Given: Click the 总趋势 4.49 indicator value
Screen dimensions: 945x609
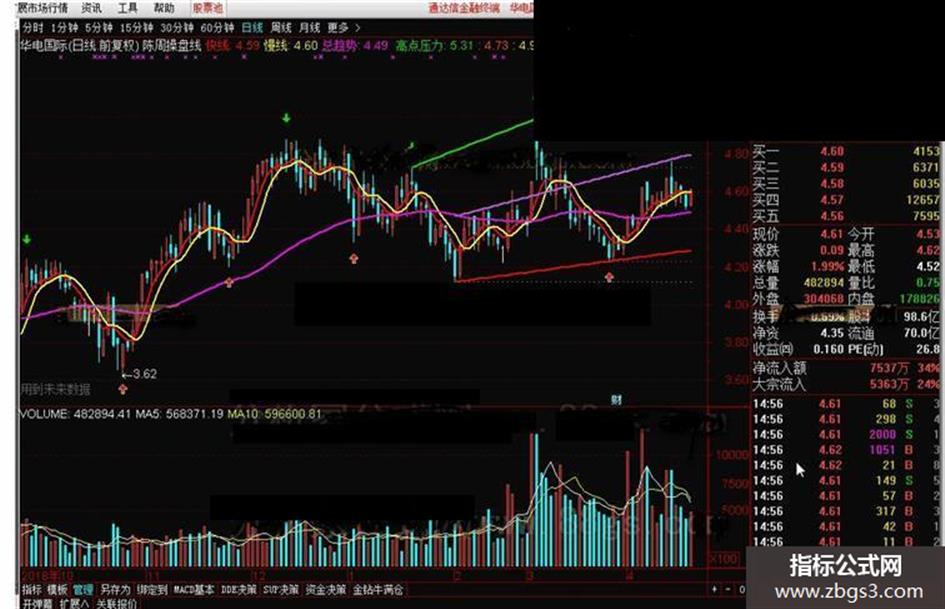Looking at the screenshot, I should [x=355, y=45].
